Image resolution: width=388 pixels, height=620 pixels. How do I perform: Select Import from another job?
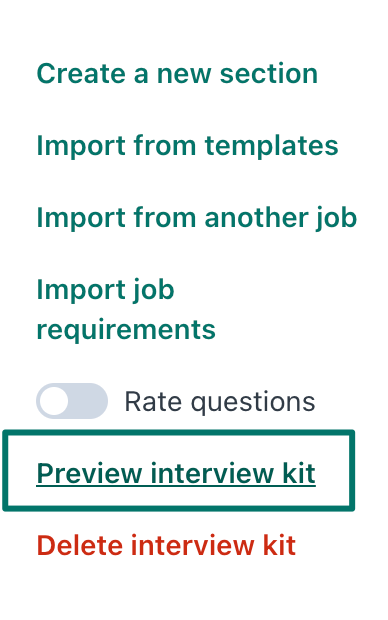(x=197, y=217)
